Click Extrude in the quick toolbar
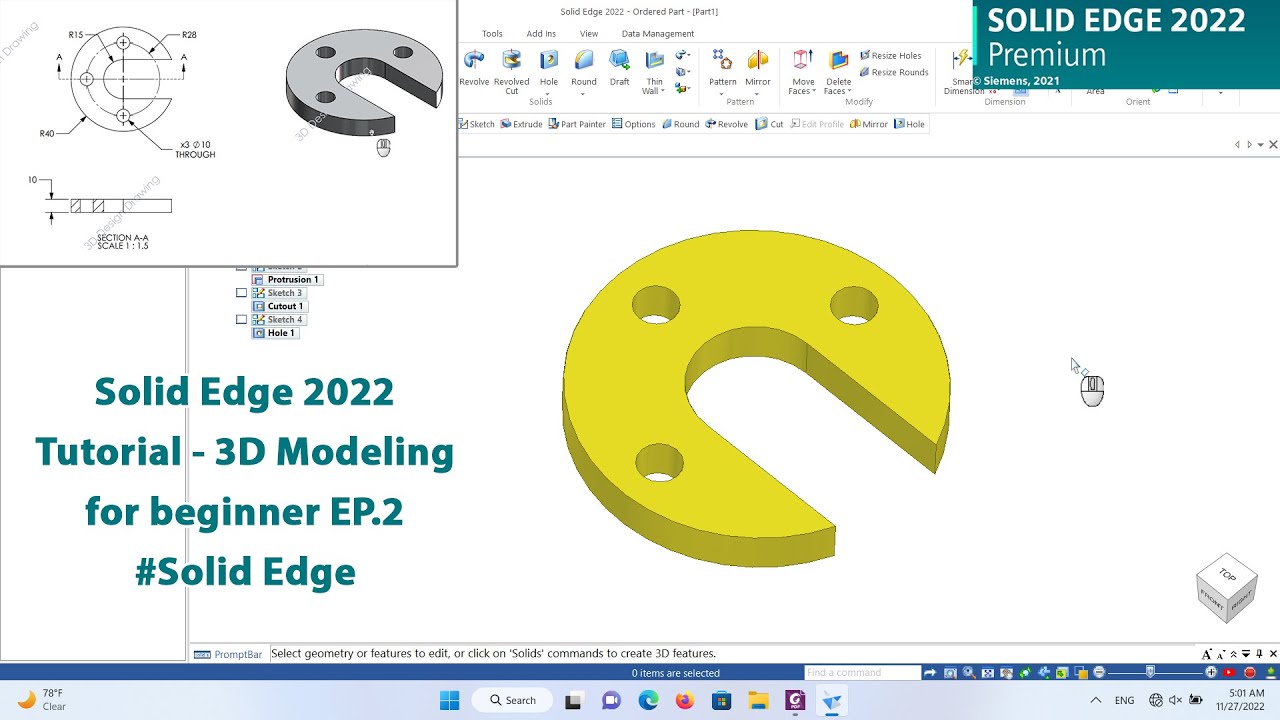The image size is (1280, 720). pos(521,124)
